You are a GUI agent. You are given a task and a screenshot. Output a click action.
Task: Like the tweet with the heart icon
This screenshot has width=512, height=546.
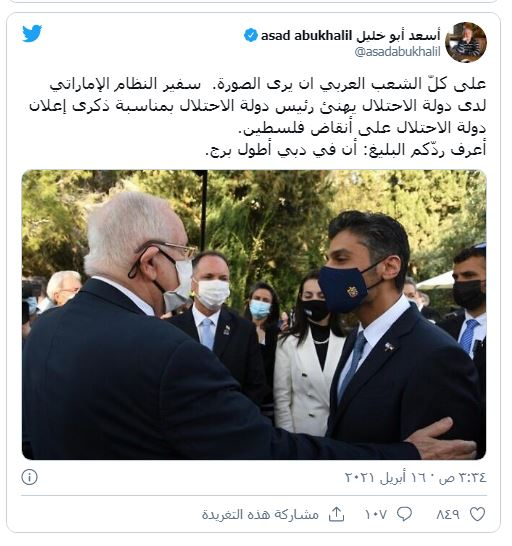(478, 514)
